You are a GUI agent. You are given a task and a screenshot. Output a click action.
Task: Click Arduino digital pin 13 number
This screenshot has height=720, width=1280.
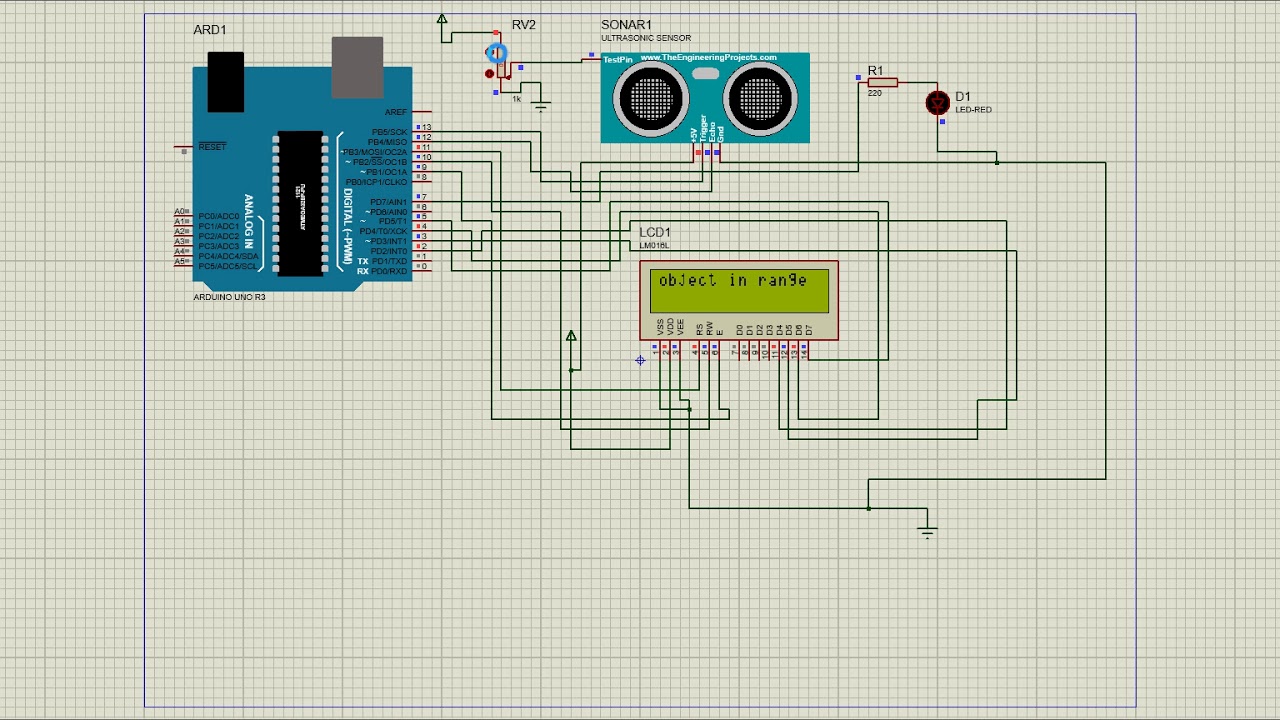coord(427,128)
